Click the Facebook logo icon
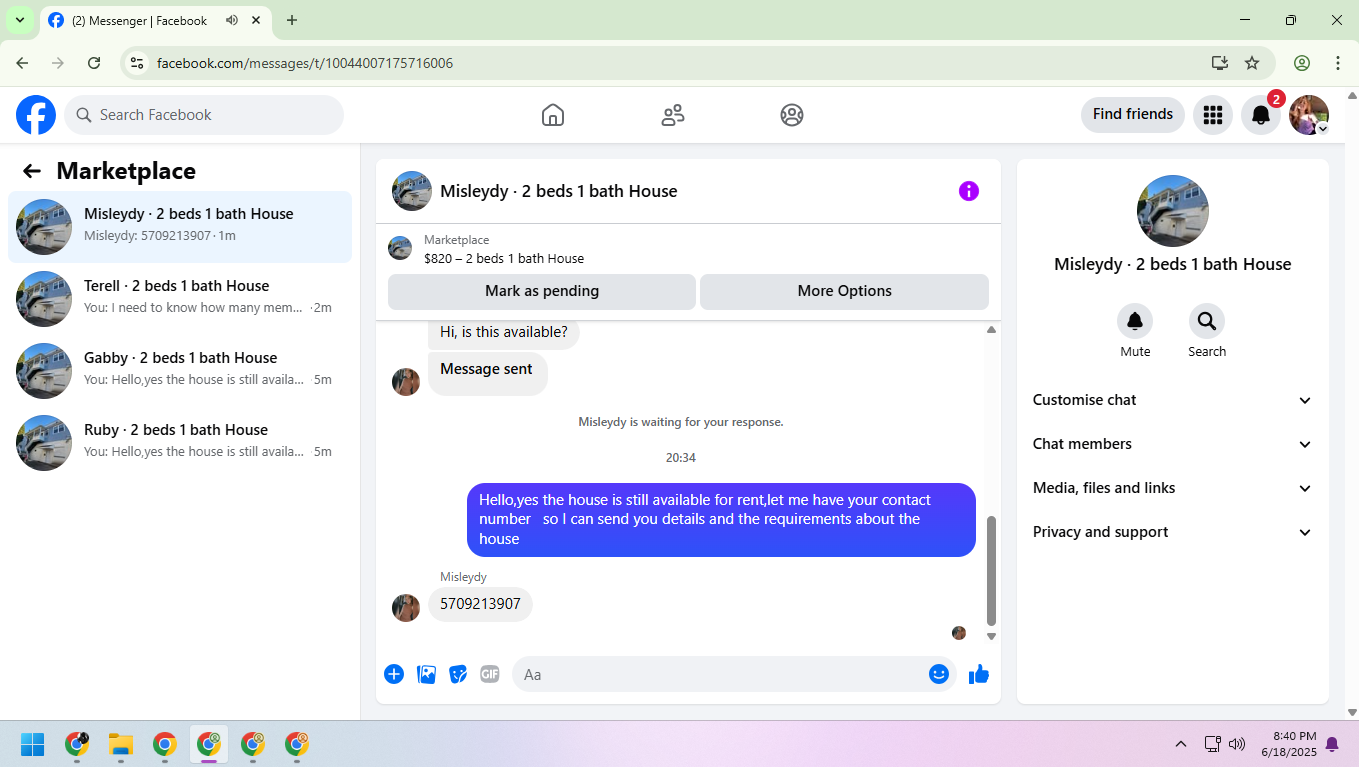Screen dimensions: 1359x767 36,115
